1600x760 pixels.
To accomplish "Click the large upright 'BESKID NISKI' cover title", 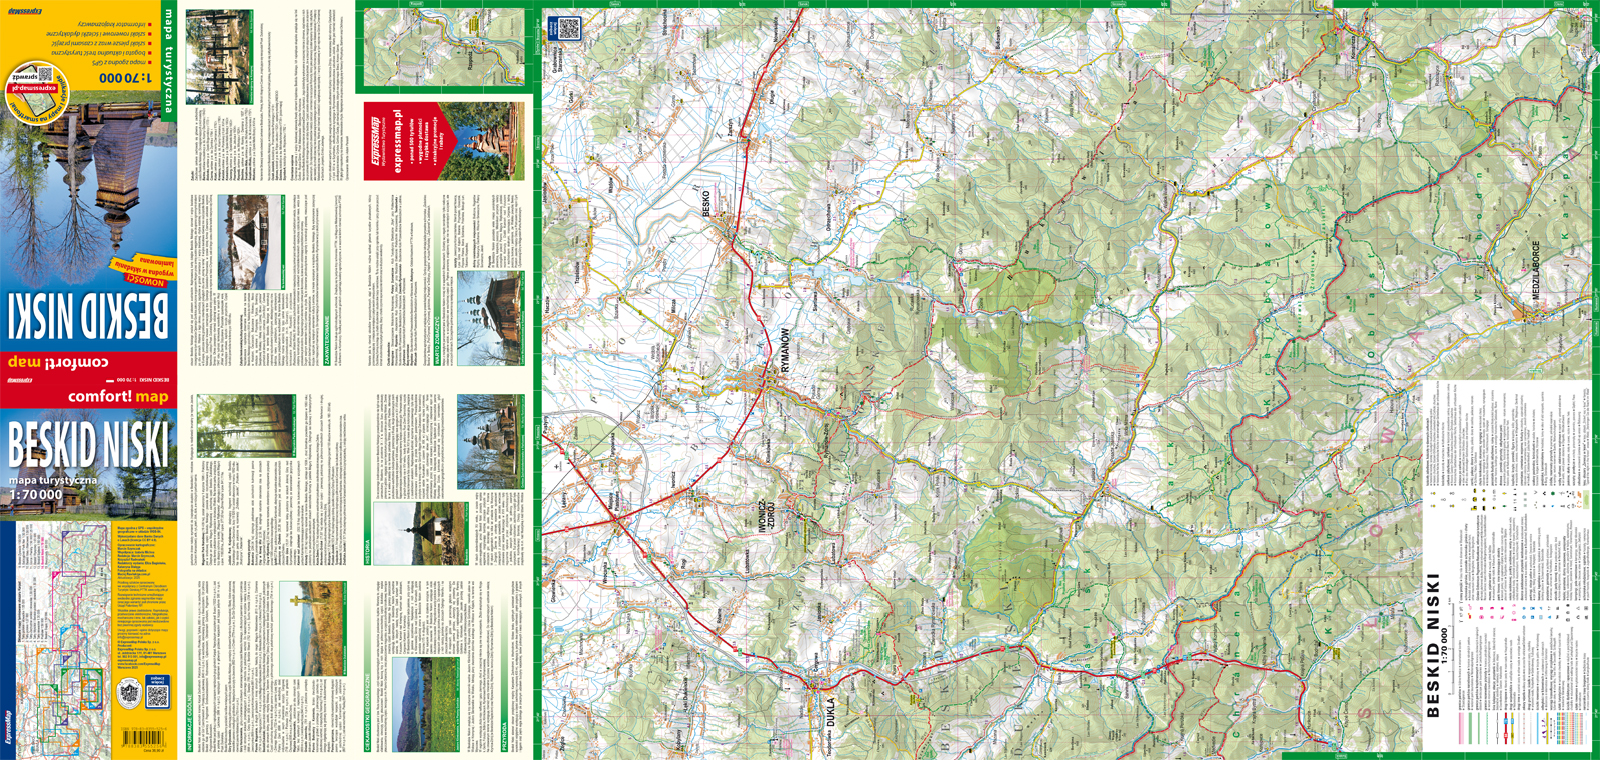I will tap(88, 445).
